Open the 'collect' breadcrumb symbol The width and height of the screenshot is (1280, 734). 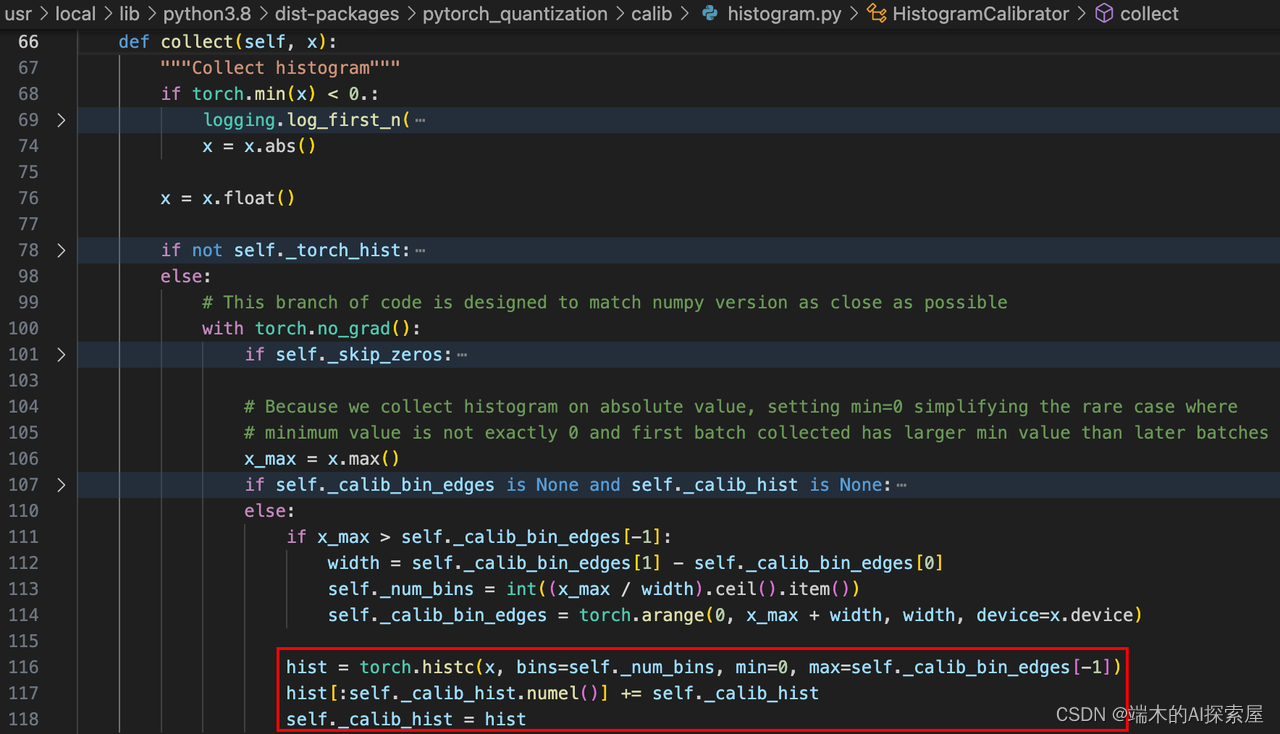click(1149, 14)
